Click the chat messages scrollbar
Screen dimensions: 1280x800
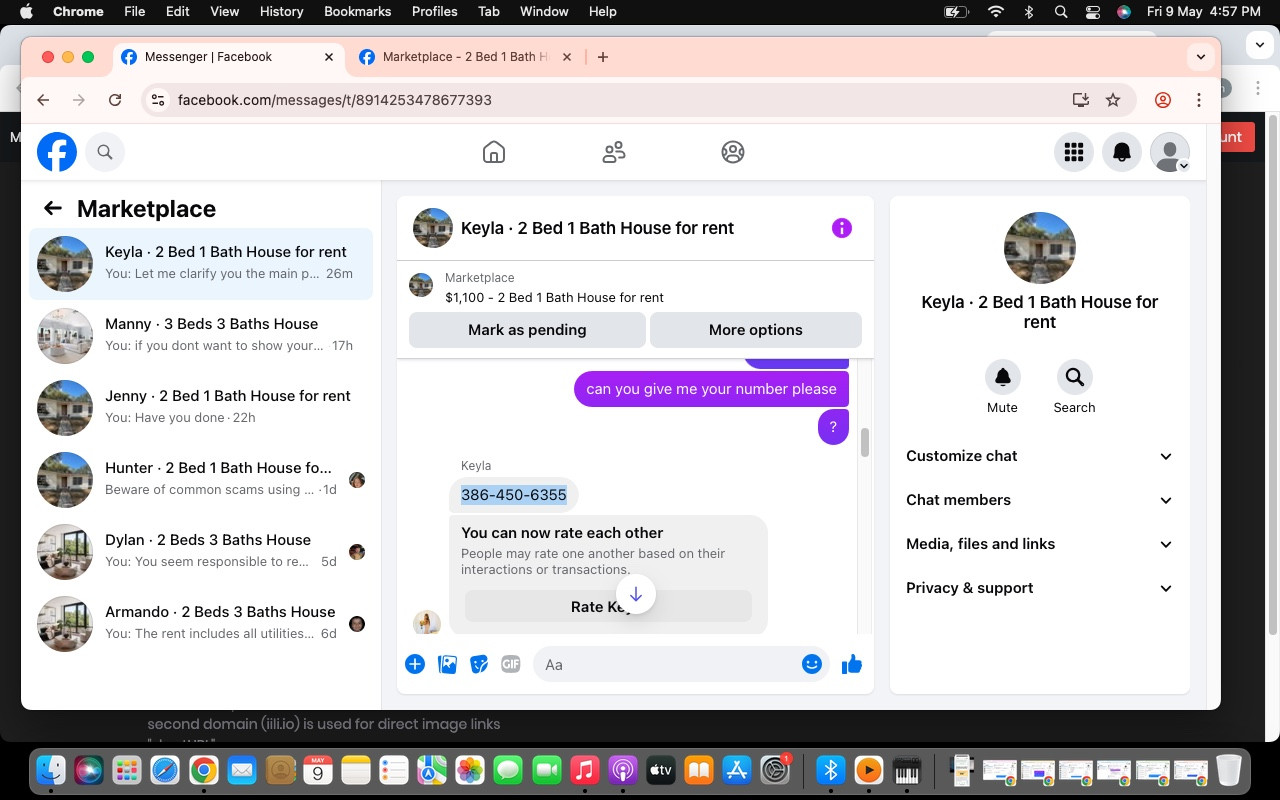(x=865, y=442)
